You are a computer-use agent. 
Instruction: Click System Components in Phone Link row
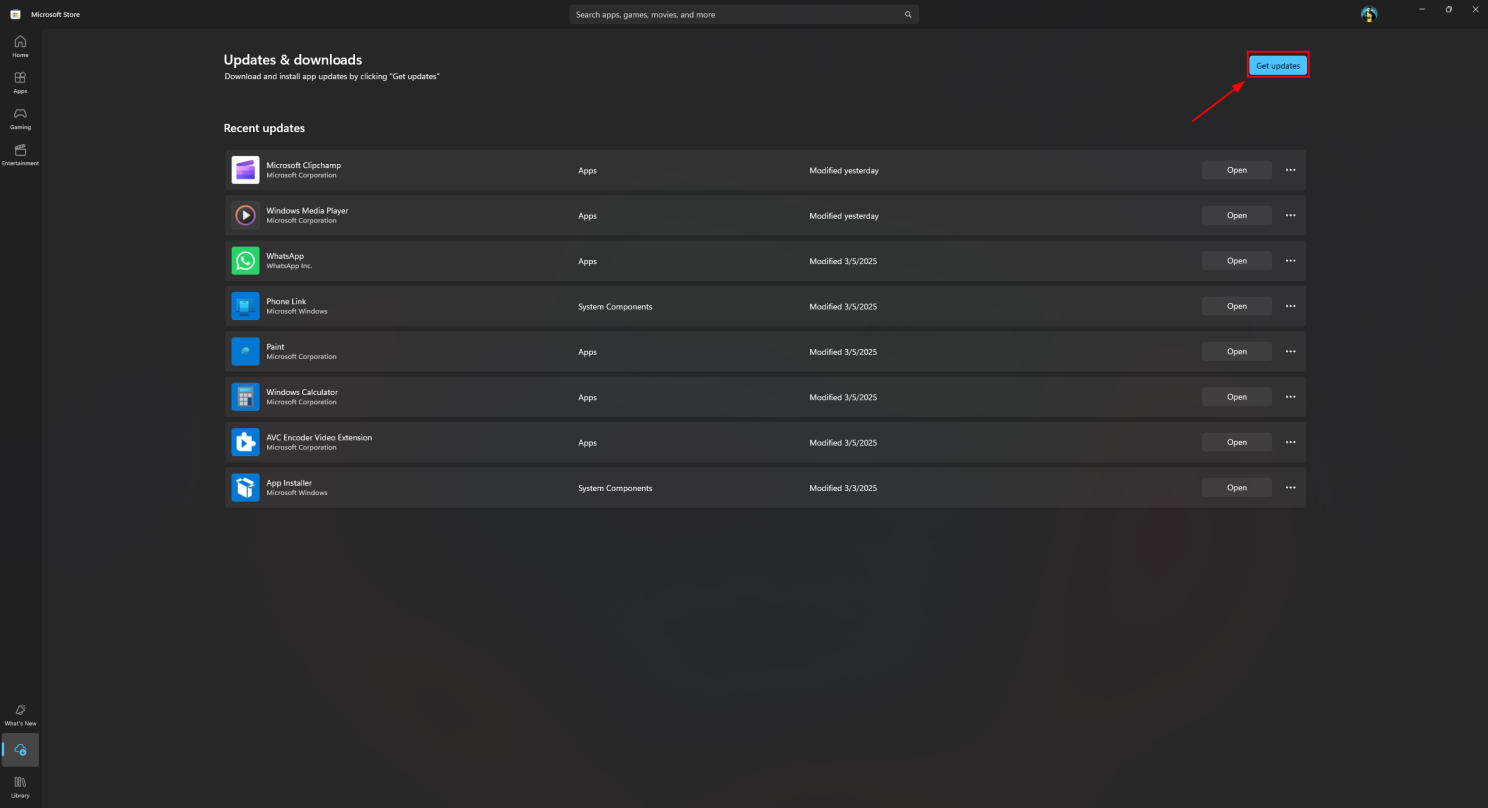pos(615,307)
